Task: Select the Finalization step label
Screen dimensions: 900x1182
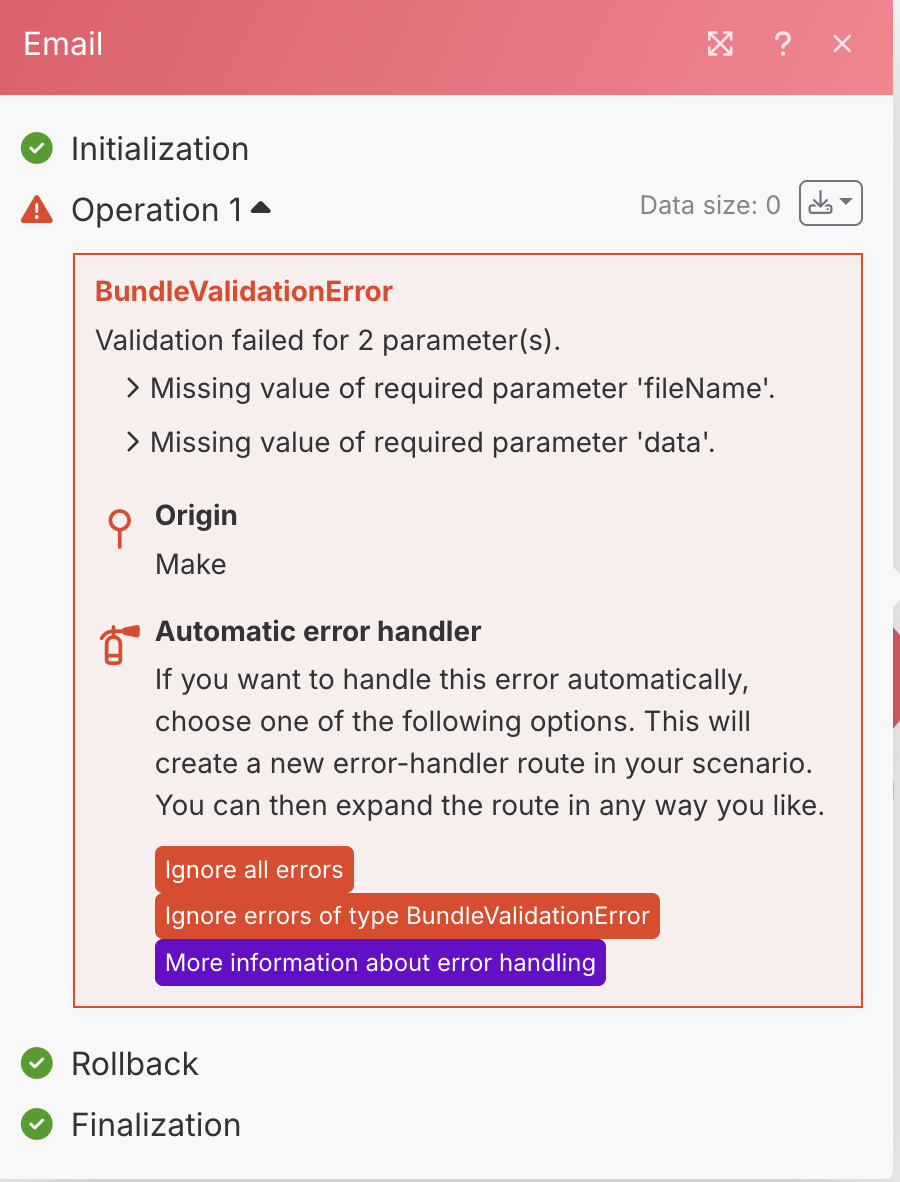Action: [156, 1125]
